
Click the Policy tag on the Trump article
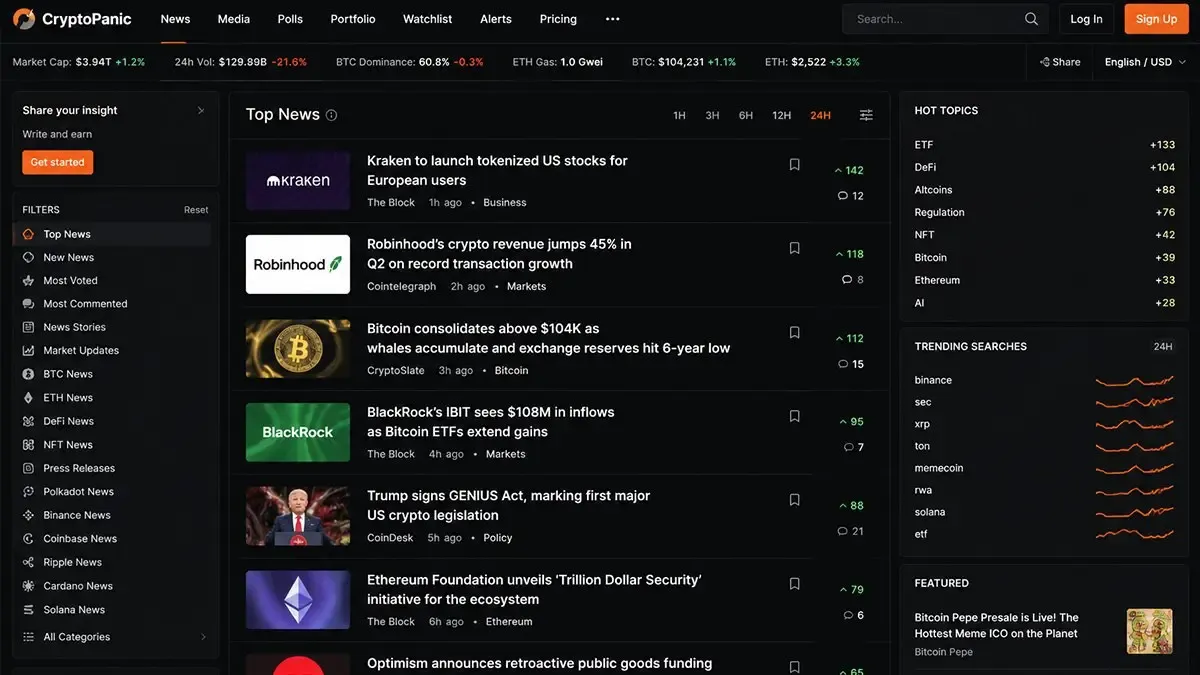coord(497,538)
